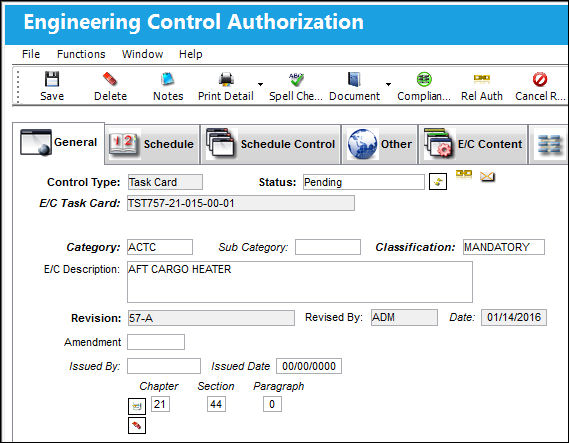
Task: Open the partially visible last tab icon
Action: point(549,144)
